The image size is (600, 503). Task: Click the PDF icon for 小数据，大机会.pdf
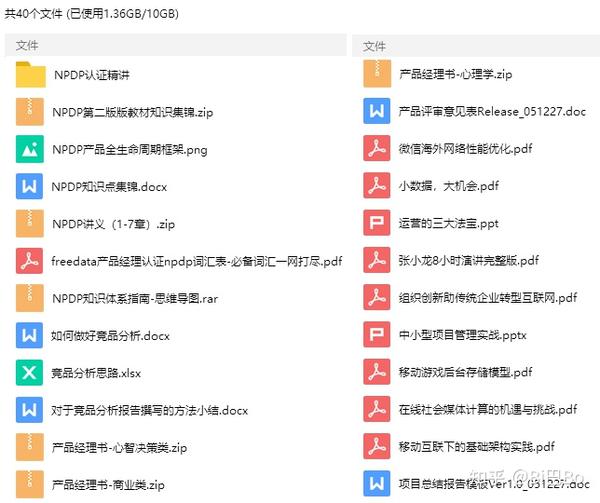[x=377, y=186]
